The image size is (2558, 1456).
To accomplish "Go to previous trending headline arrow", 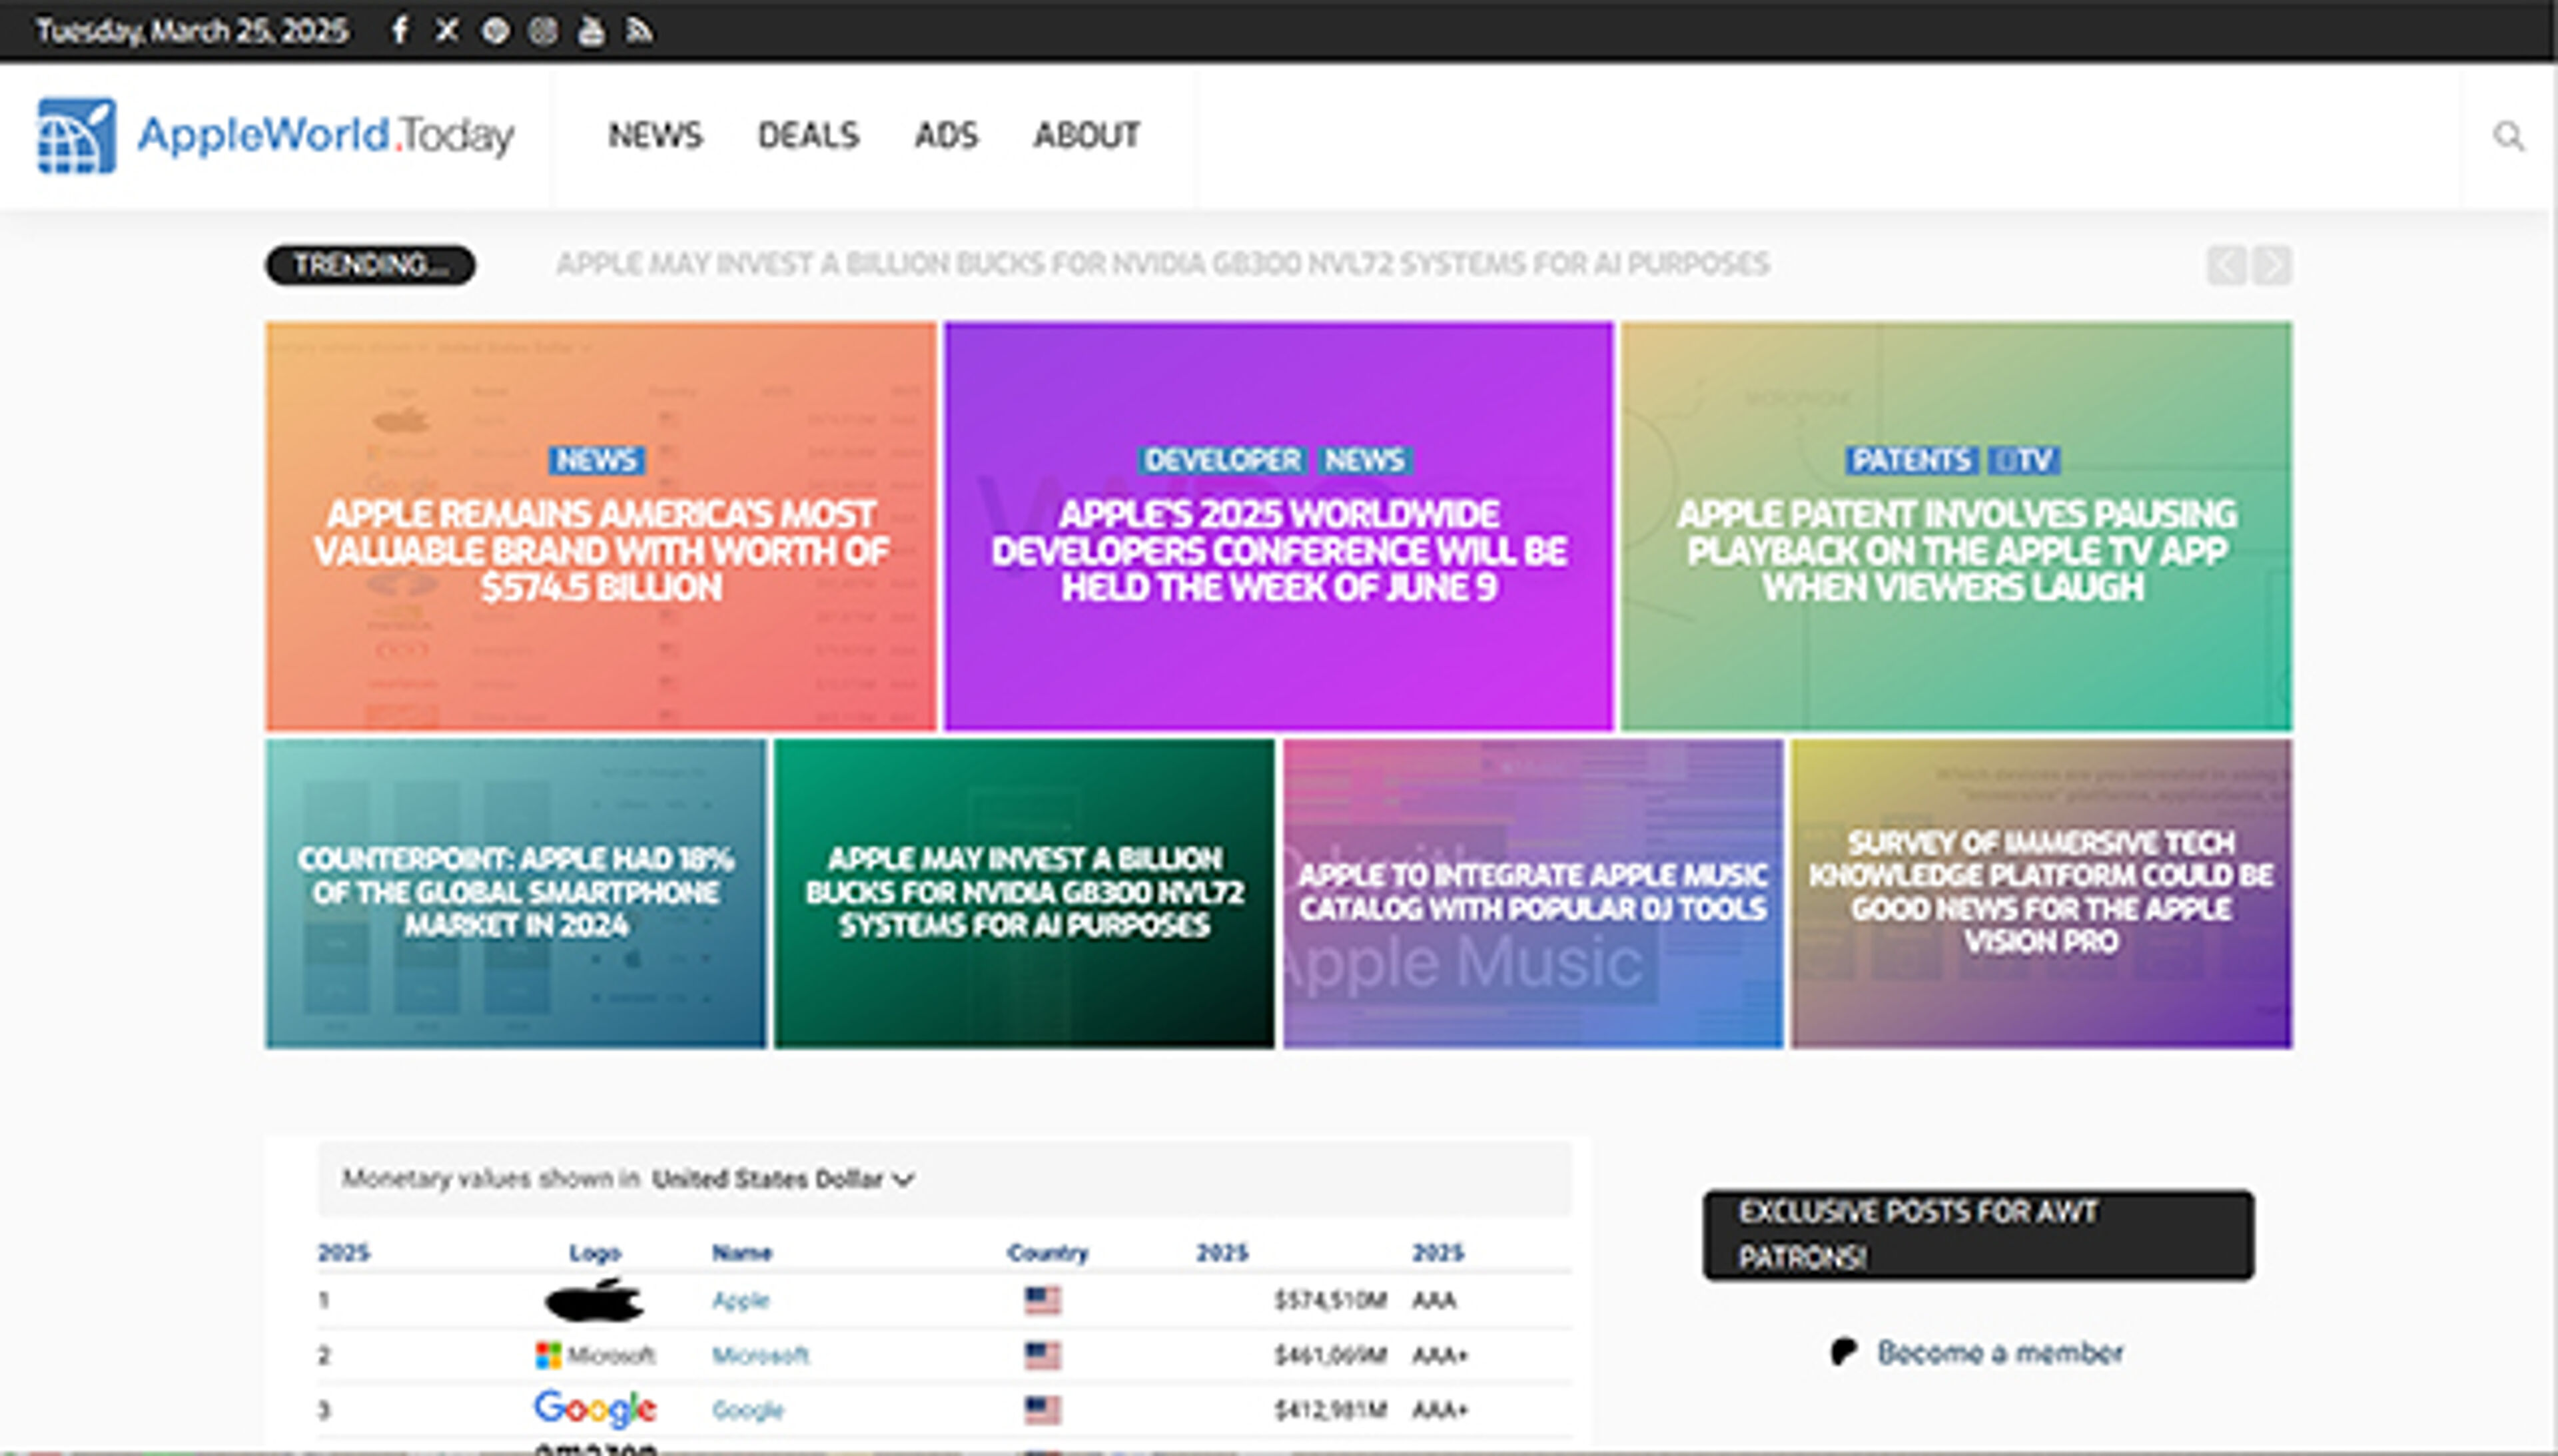I will (x=2226, y=265).
